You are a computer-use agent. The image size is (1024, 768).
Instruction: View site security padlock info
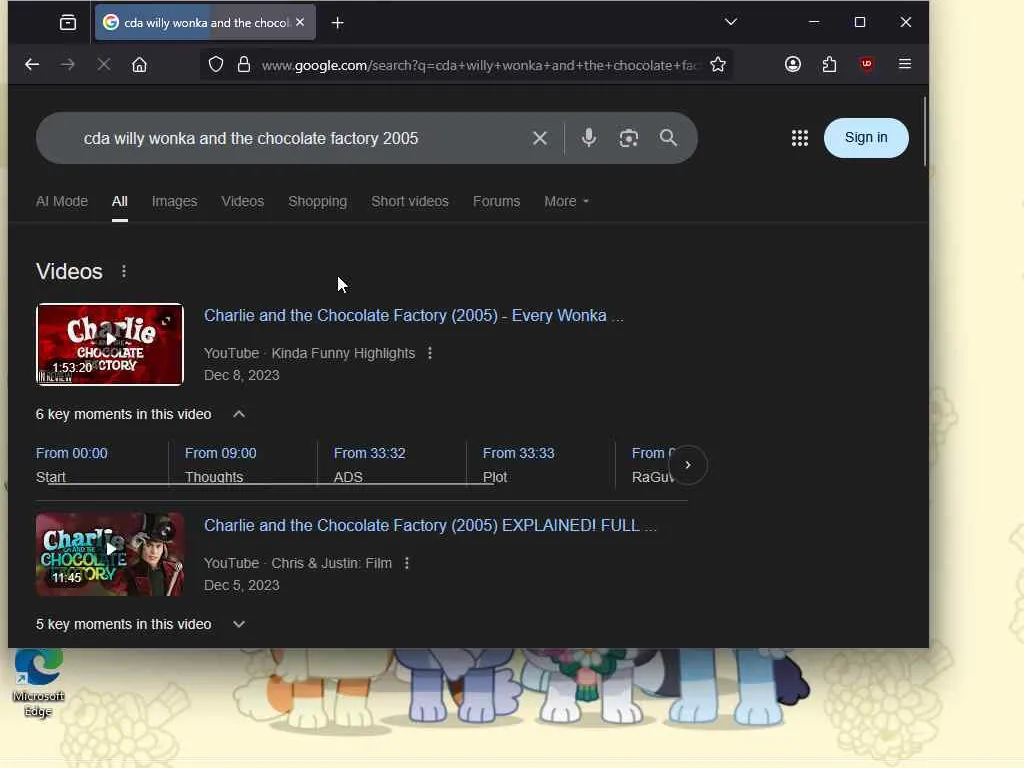244,65
